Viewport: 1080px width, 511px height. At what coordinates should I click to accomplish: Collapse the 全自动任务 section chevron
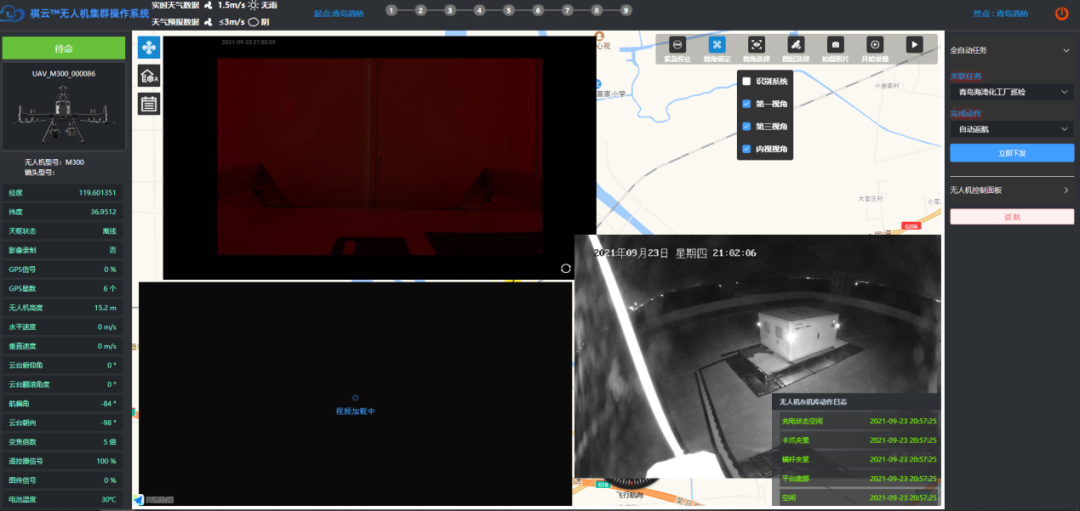coord(1066,50)
